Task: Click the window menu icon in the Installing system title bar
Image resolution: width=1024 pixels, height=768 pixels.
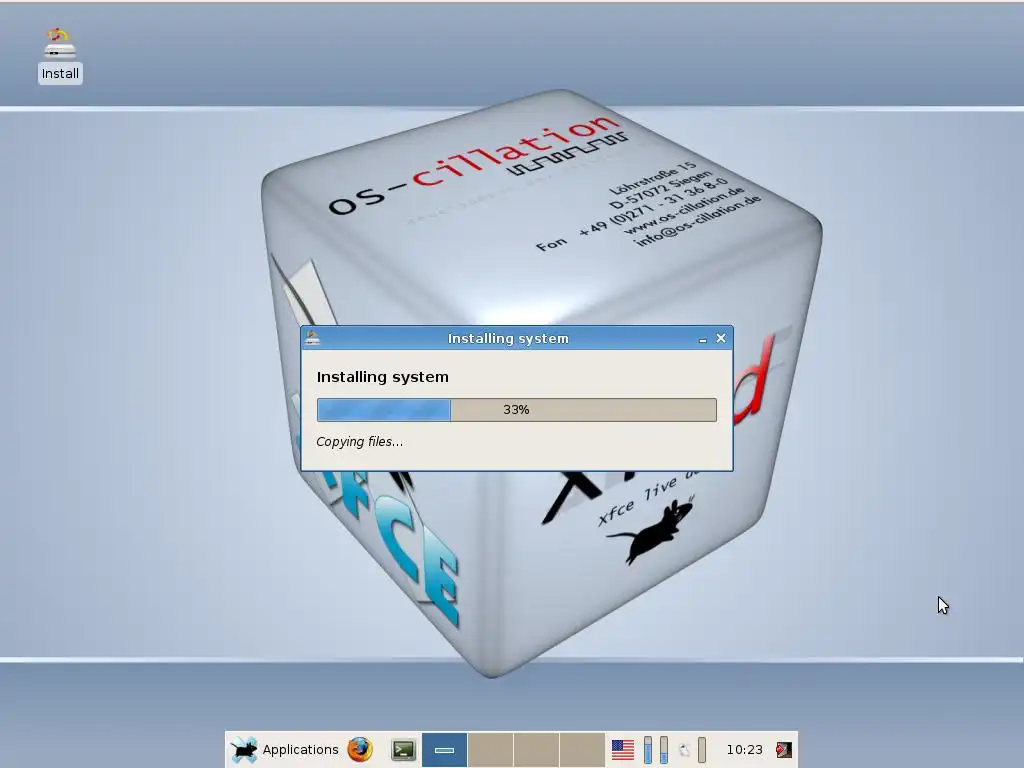Action: tap(313, 338)
